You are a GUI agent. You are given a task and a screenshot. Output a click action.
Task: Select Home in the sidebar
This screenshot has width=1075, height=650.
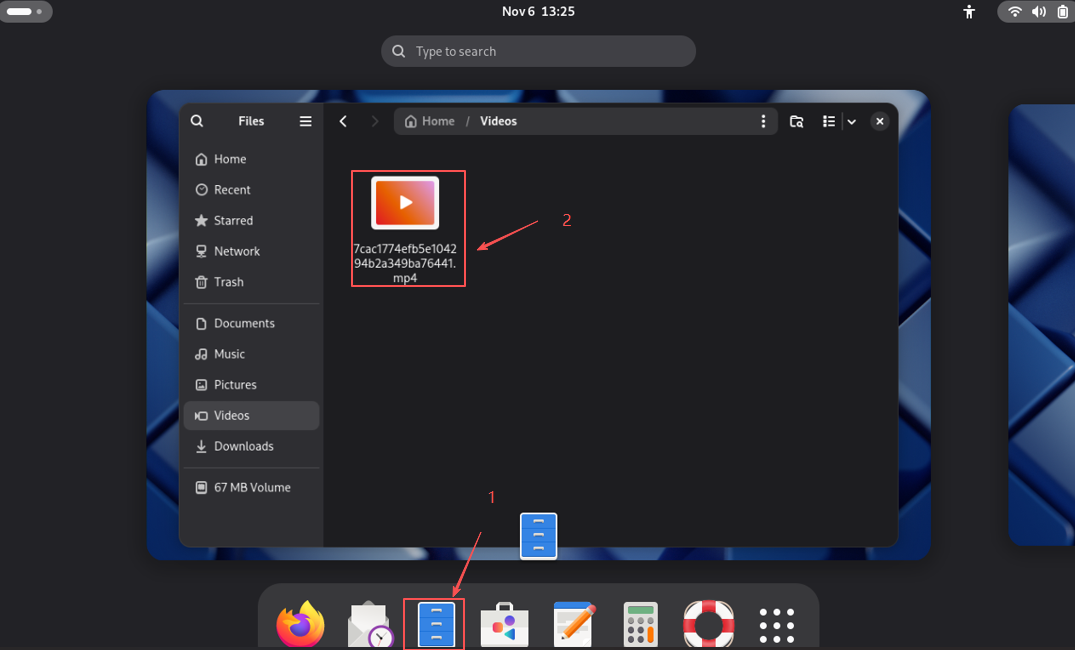point(229,159)
